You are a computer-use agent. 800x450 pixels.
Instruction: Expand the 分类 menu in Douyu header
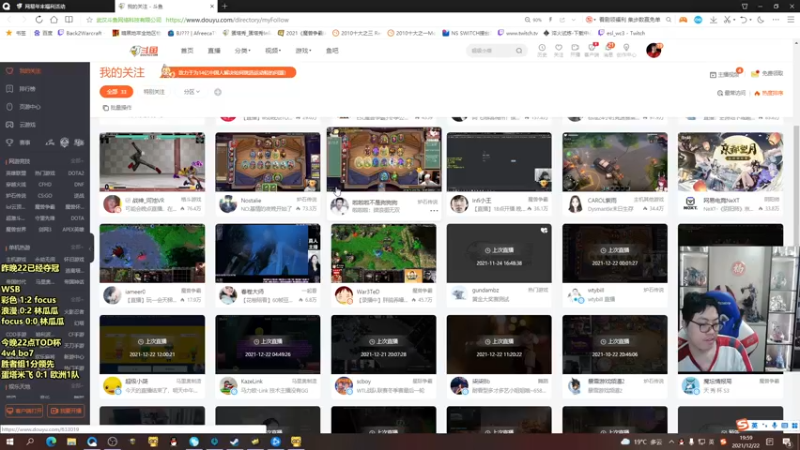(242, 51)
